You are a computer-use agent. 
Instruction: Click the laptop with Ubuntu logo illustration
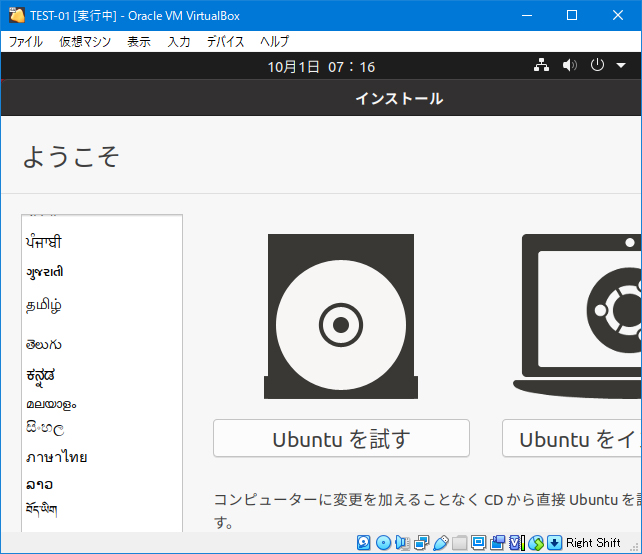pos(577,316)
